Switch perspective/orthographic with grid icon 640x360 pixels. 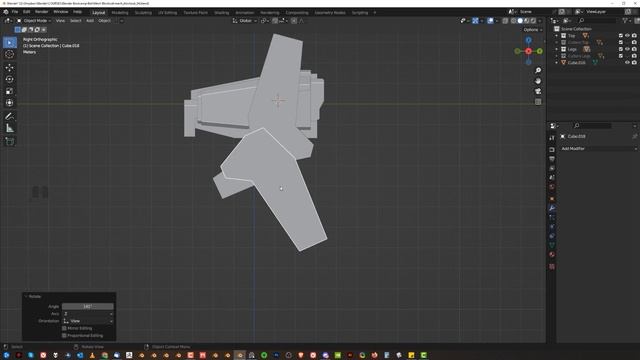pos(538,102)
